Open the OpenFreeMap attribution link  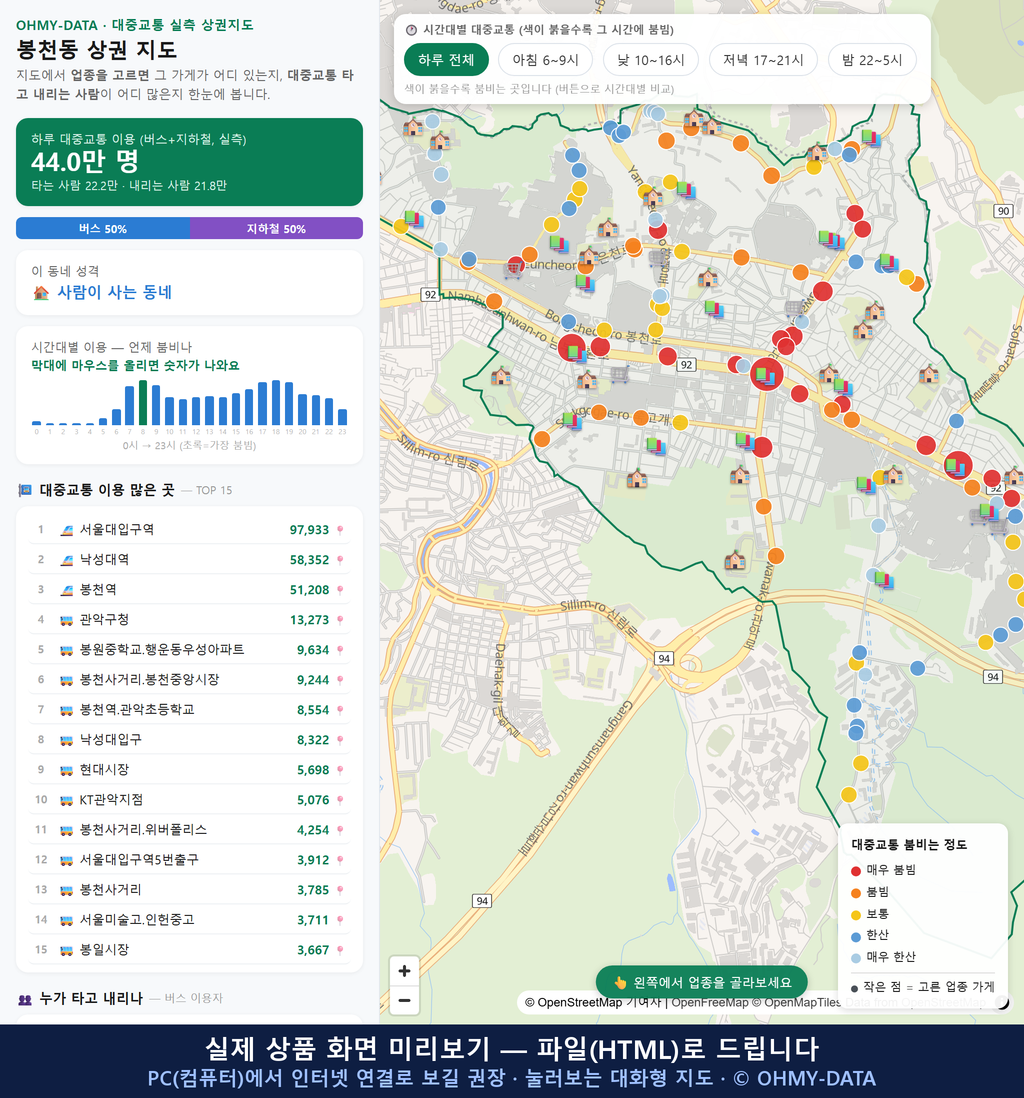click(710, 1003)
